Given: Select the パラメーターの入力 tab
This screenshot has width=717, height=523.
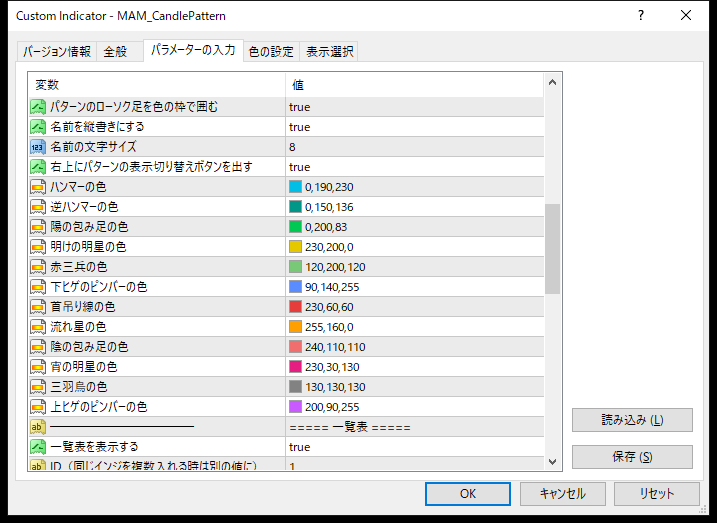Looking at the screenshot, I should (x=193, y=50).
